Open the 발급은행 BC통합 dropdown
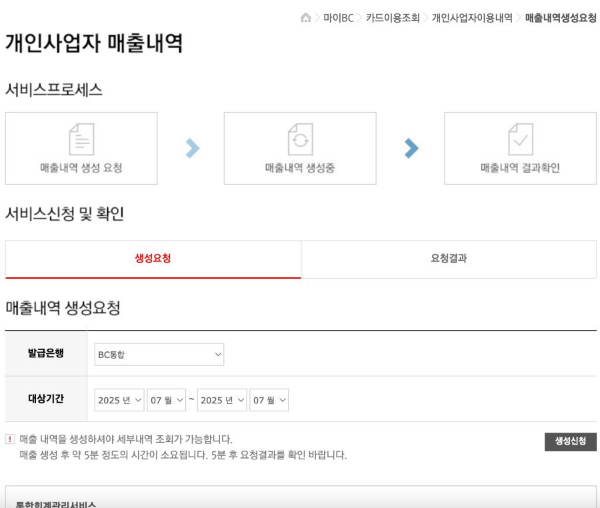 tap(159, 354)
